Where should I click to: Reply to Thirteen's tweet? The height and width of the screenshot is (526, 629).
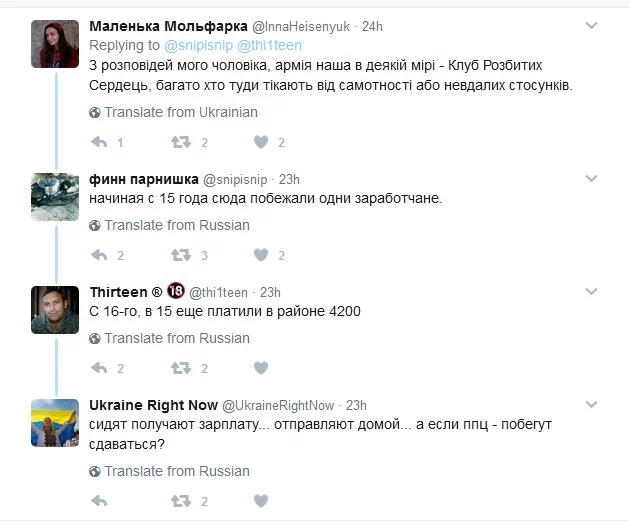pyautogui.click(x=98, y=368)
